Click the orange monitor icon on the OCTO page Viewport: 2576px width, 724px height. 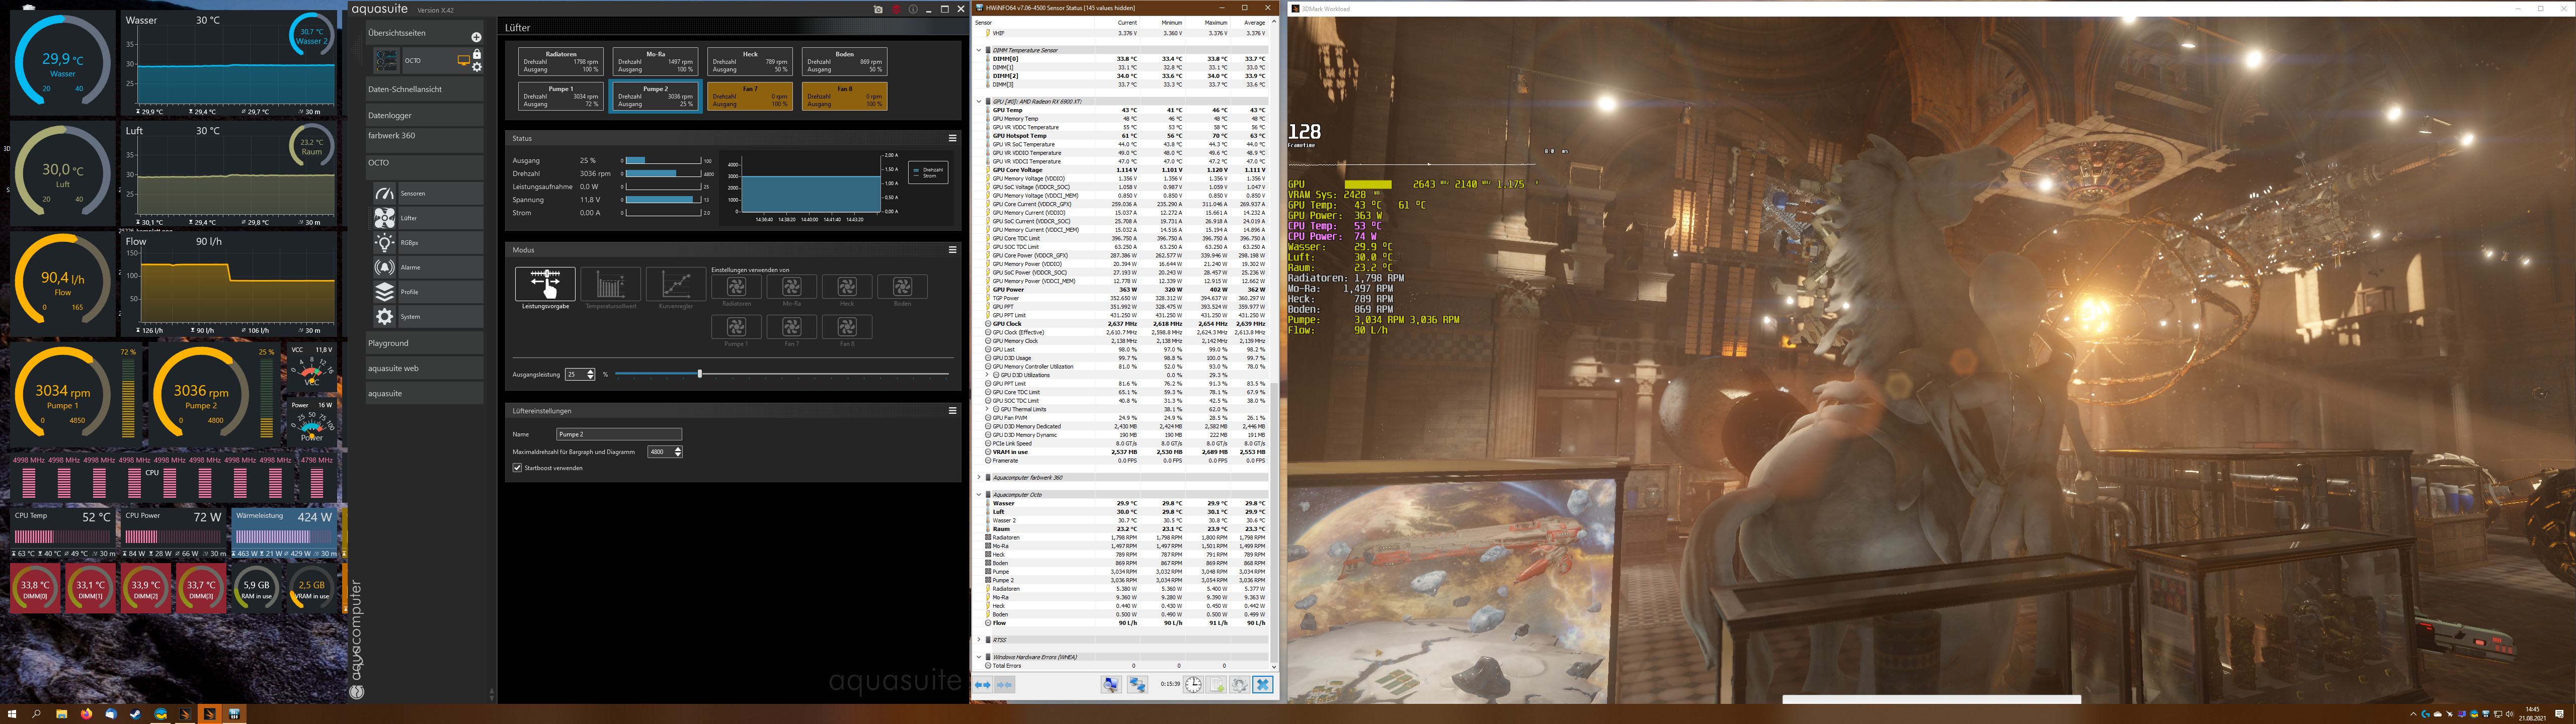(463, 61)
